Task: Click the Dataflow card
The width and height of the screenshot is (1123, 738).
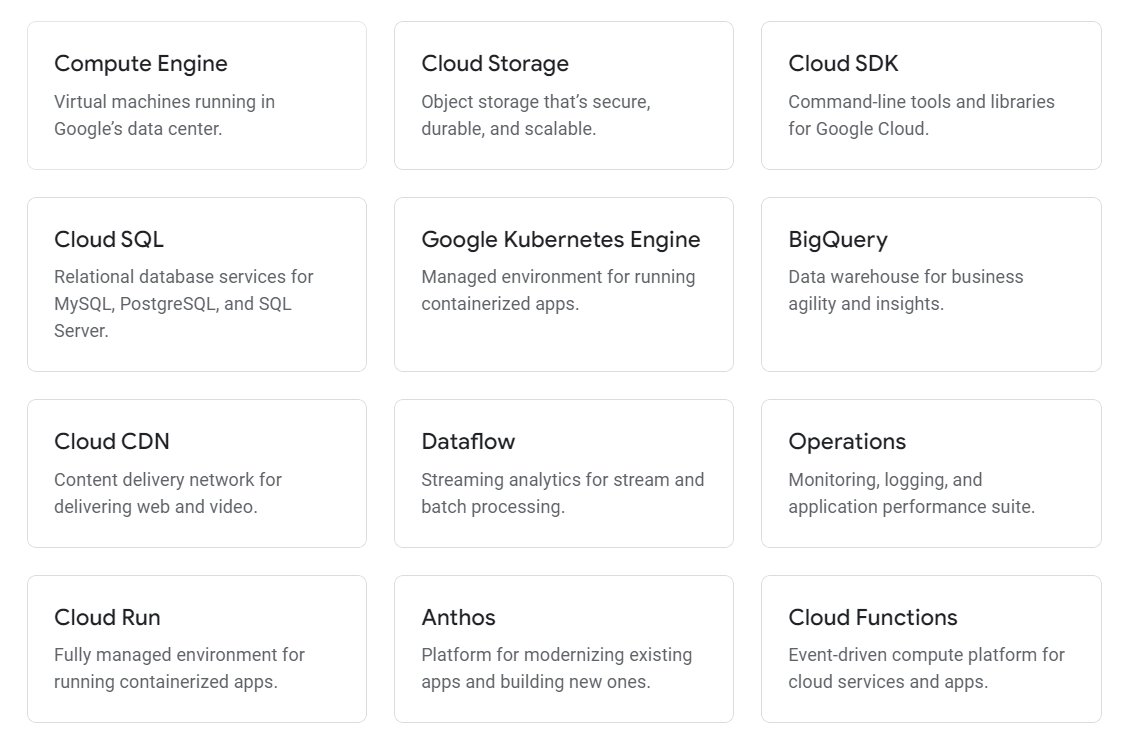Action: [x=564, y=472]
